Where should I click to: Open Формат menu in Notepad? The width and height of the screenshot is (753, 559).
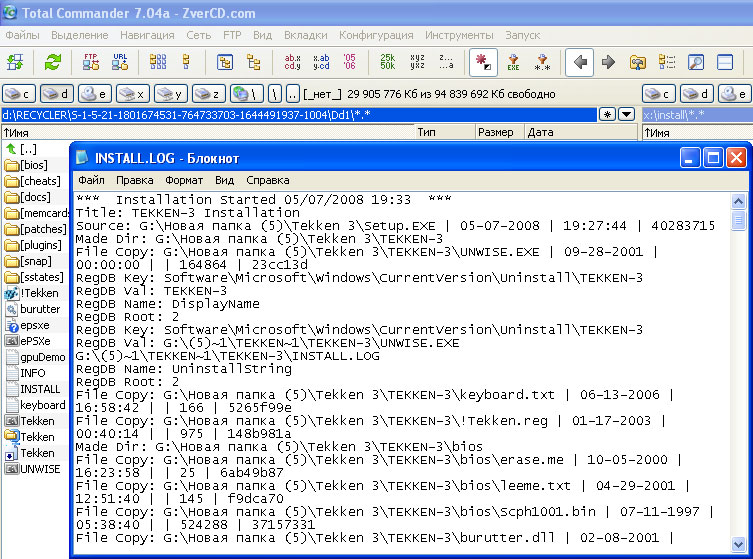[x=184, y=180]
